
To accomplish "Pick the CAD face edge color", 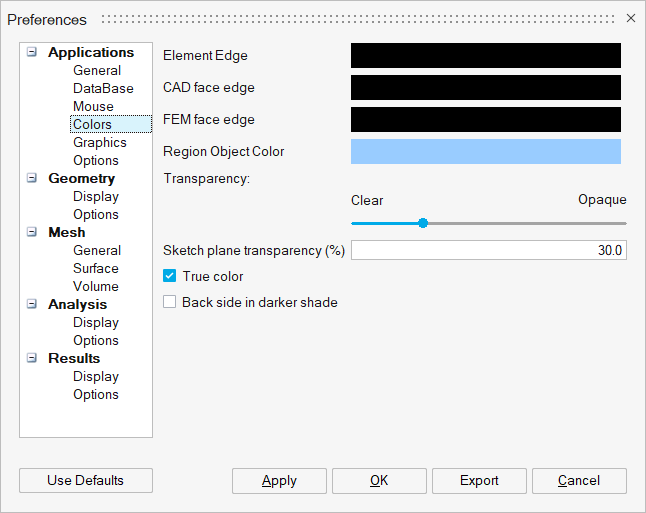I will point(486,87).
